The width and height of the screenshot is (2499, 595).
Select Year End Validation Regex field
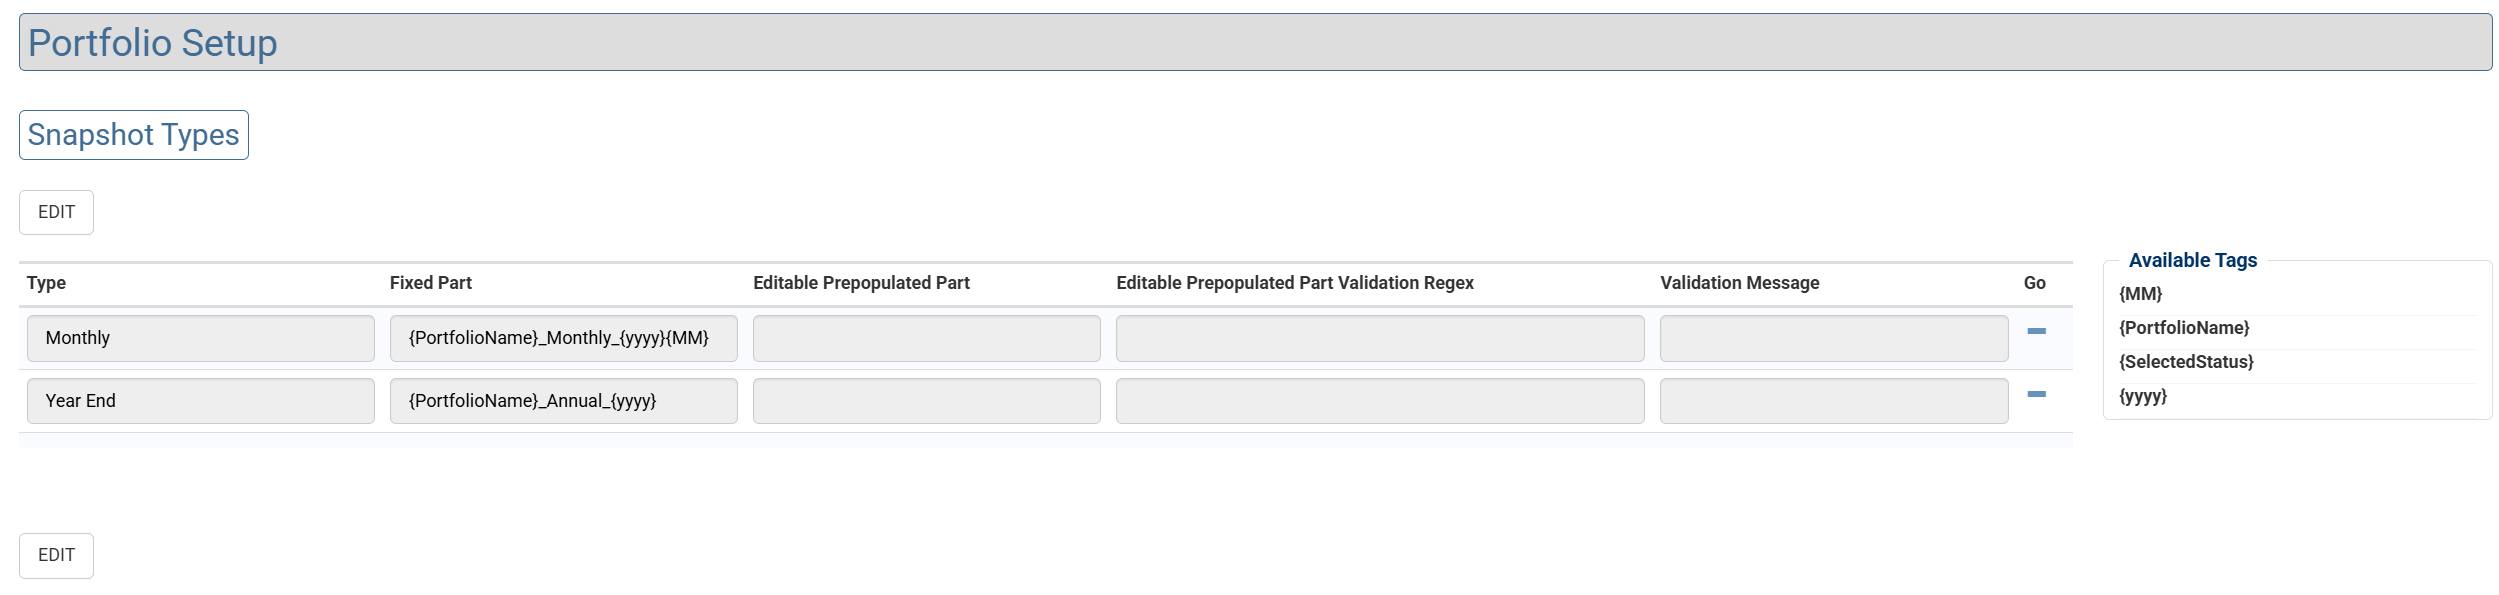(1379, 401)
